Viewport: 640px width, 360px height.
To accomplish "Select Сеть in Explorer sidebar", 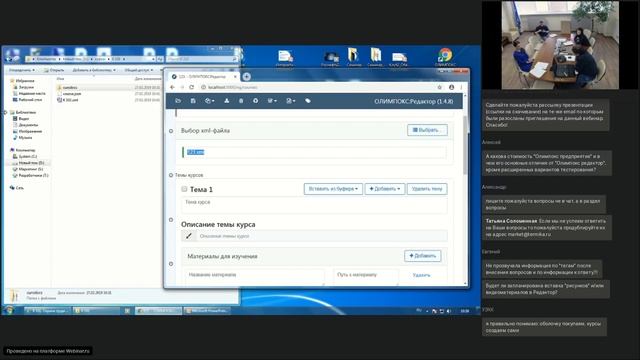I will pyautogui.click(x=17, y=188).
